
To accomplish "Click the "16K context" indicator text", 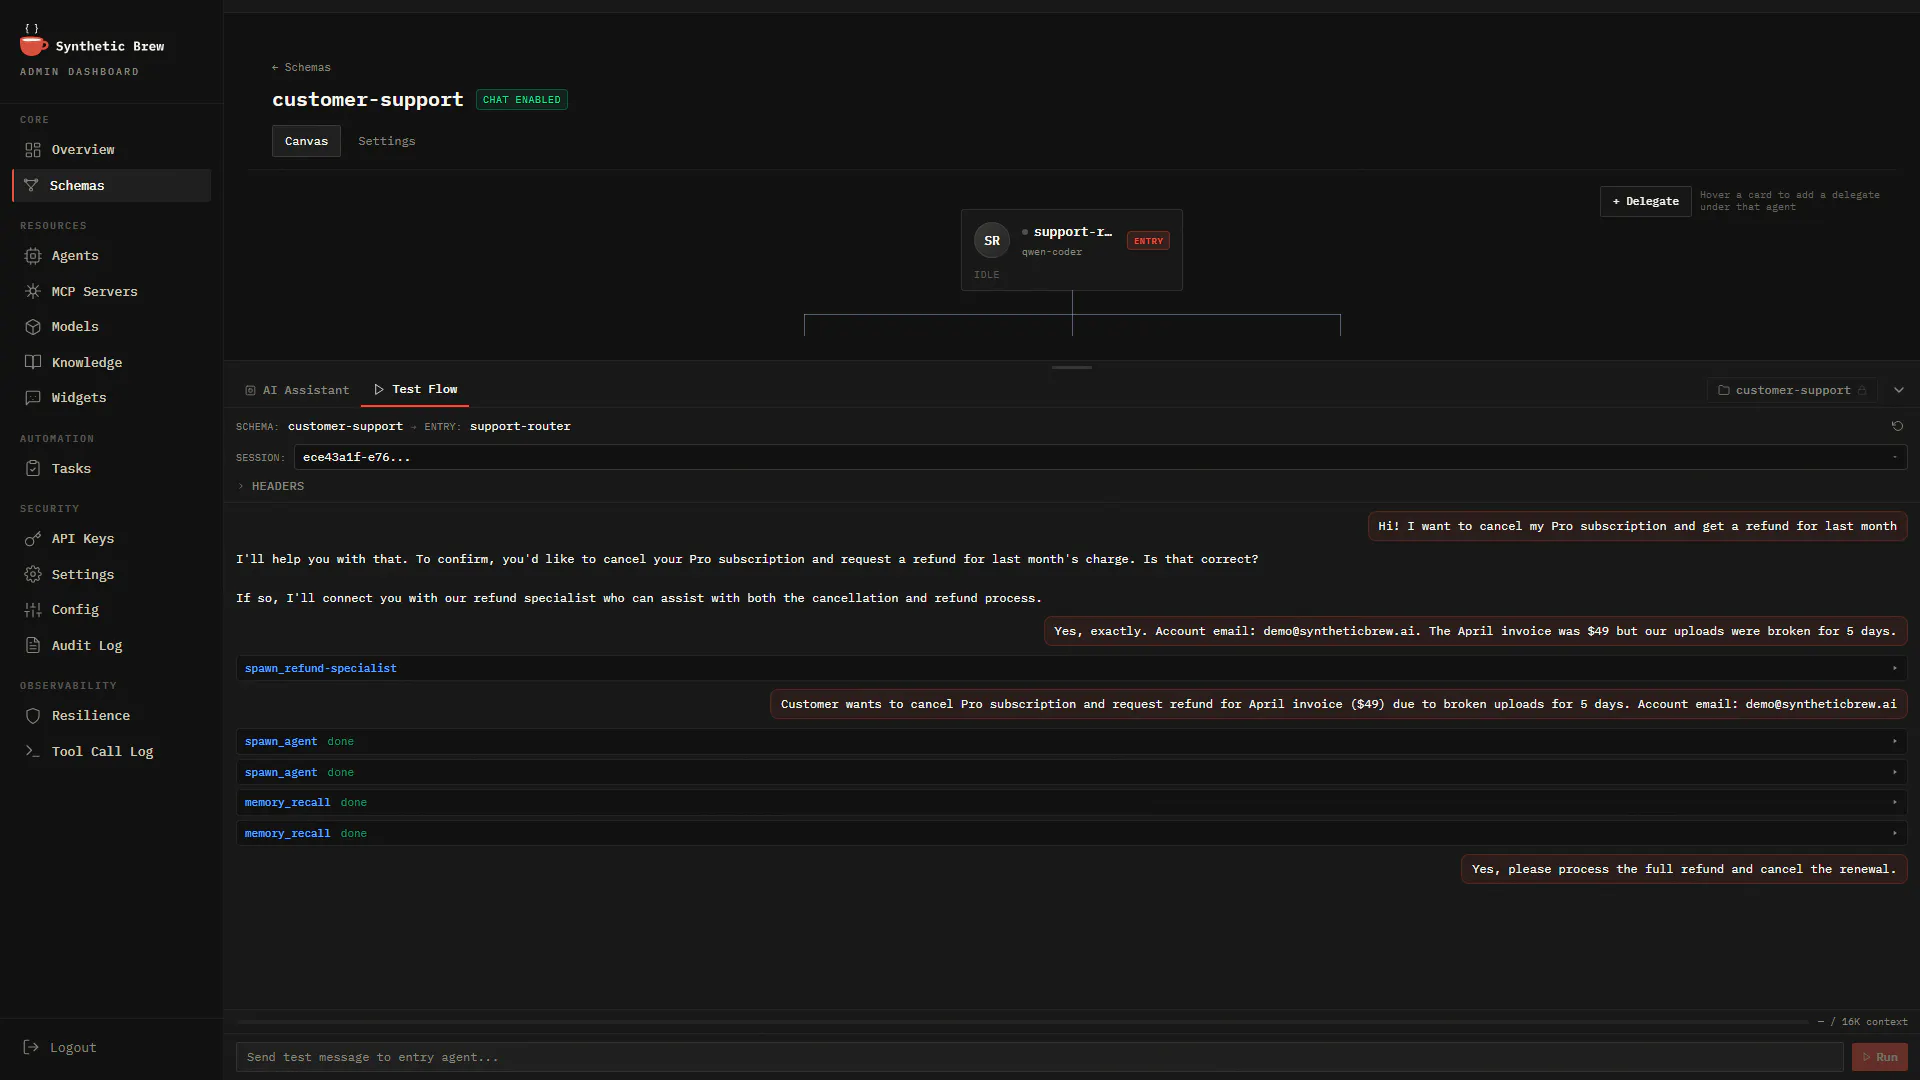I will (1874, 1023).
